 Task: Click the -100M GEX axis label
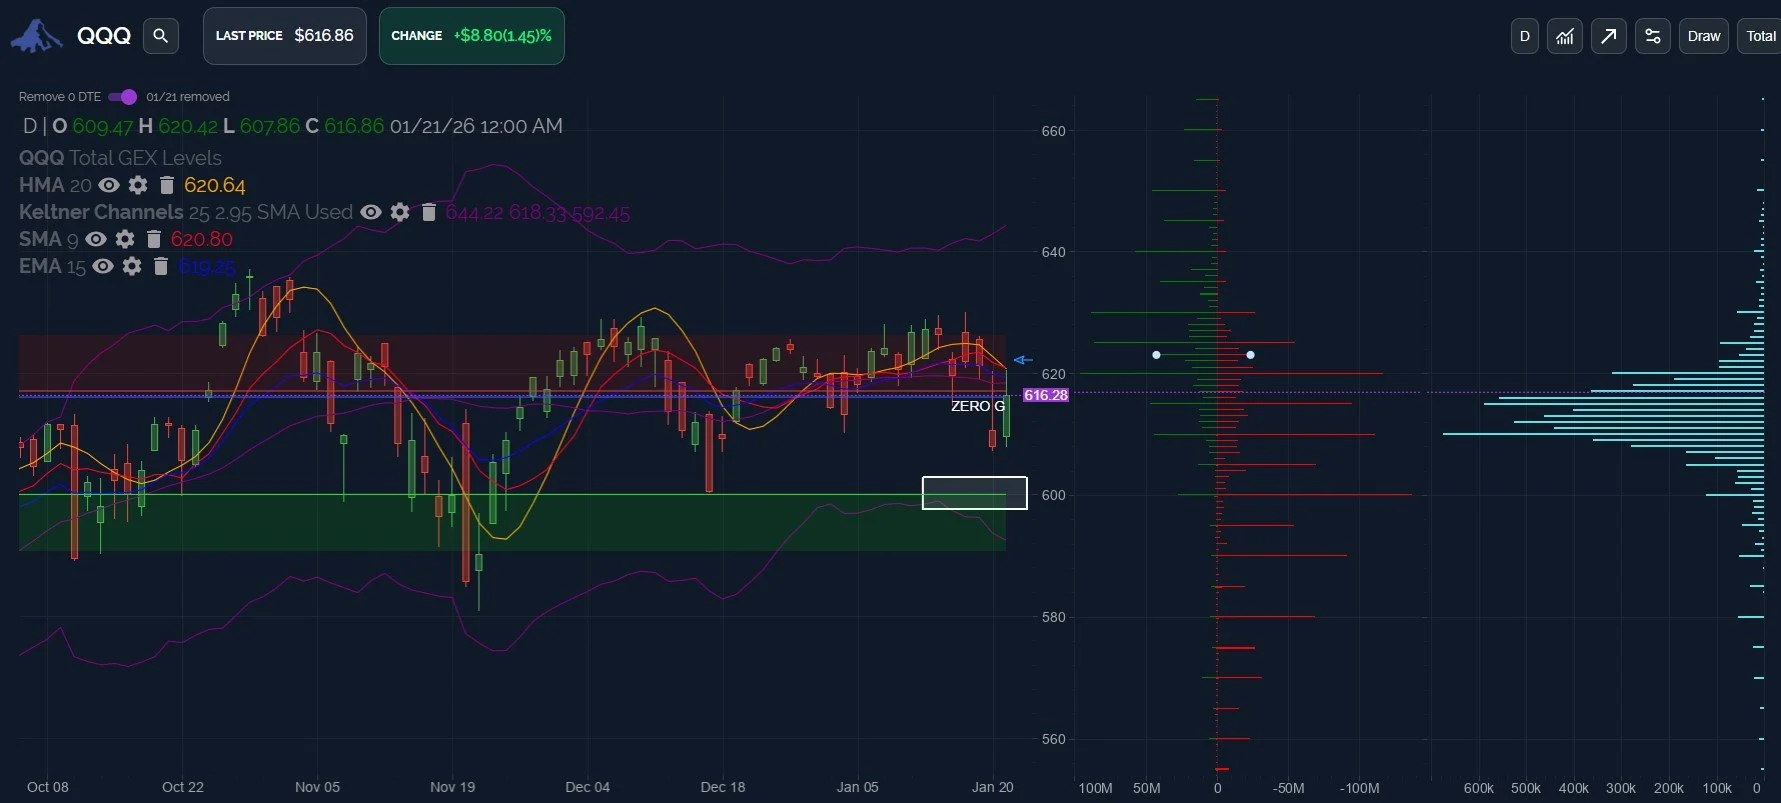[x=1359, y=788]
